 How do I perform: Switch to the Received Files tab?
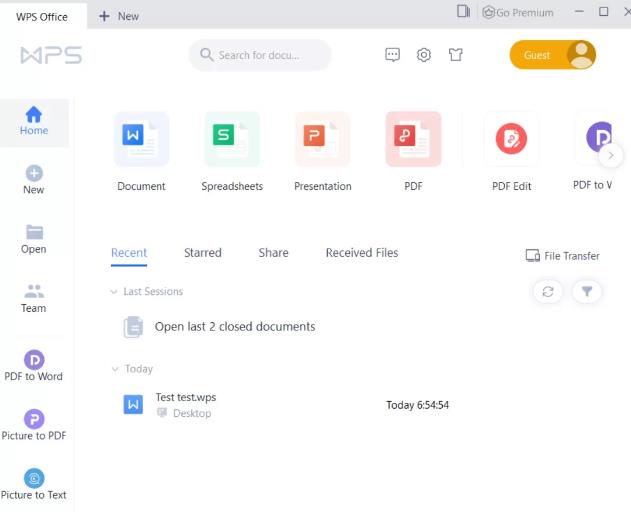coord(362,253)
